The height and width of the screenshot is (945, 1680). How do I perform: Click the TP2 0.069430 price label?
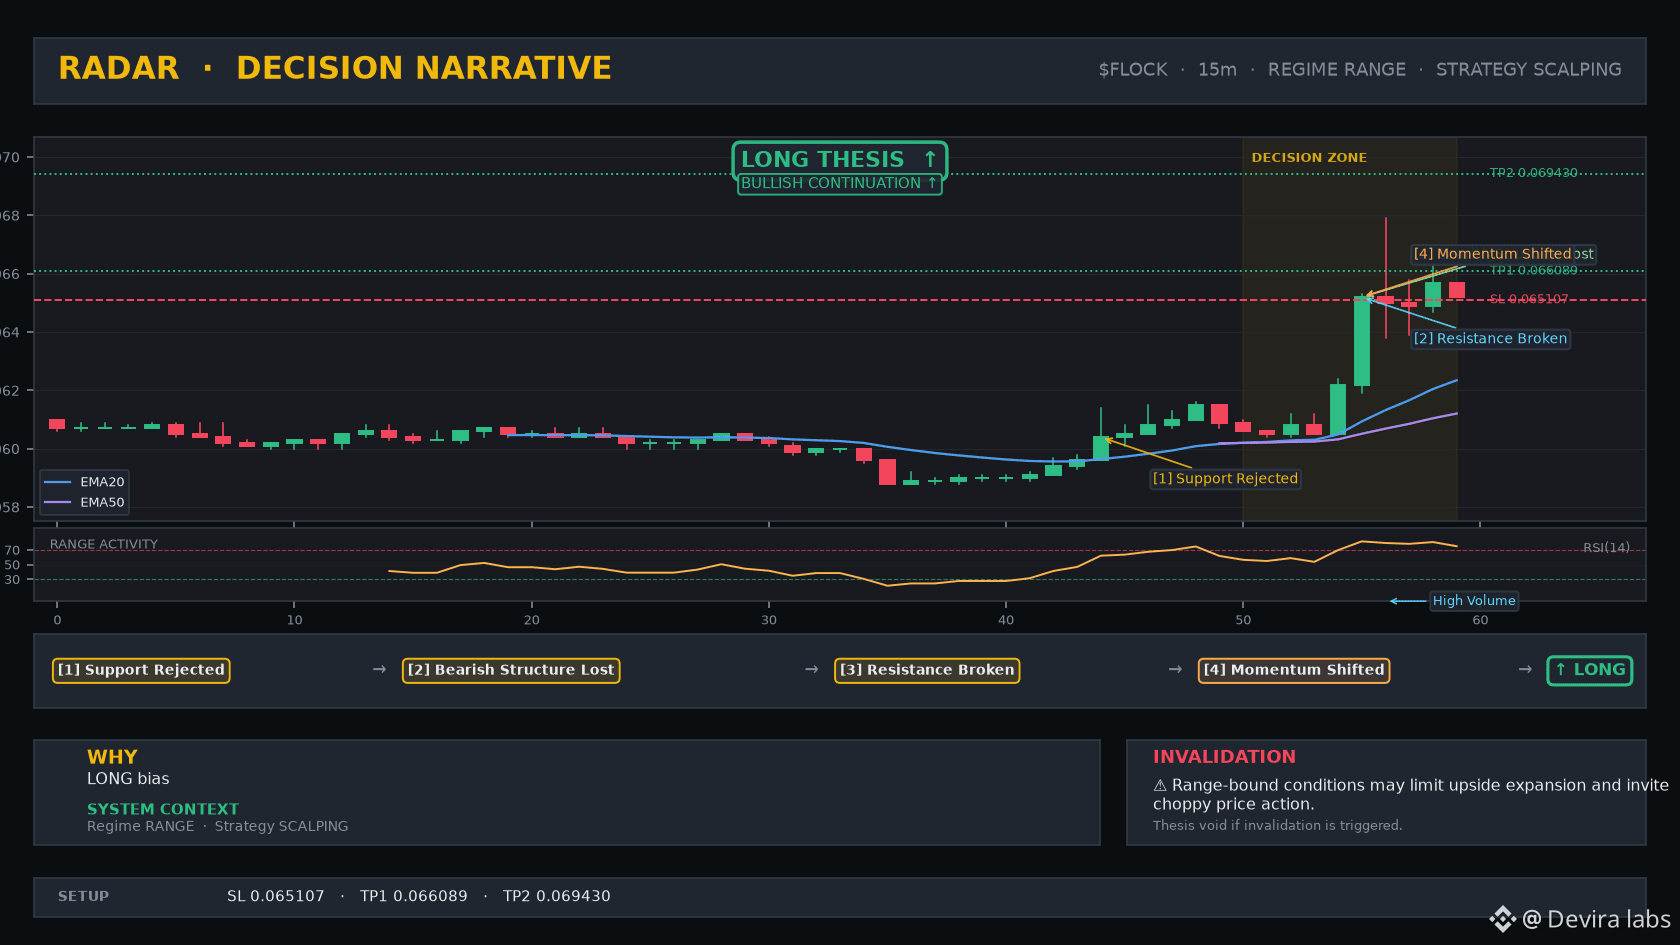pyautogui.click(x=1533, y=173)
